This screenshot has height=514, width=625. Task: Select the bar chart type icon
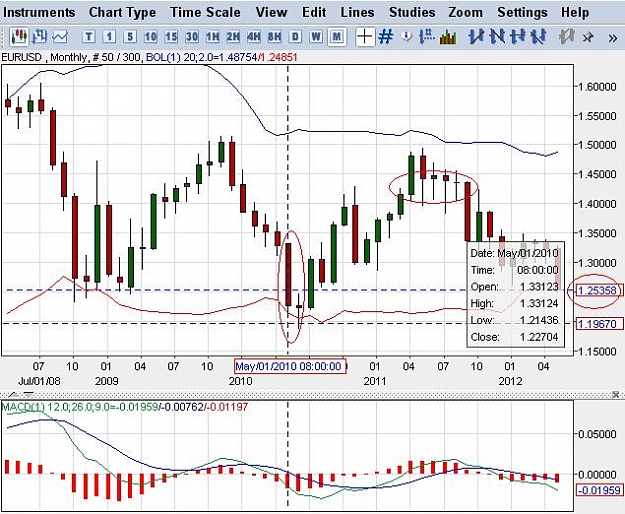pos(39,37)
